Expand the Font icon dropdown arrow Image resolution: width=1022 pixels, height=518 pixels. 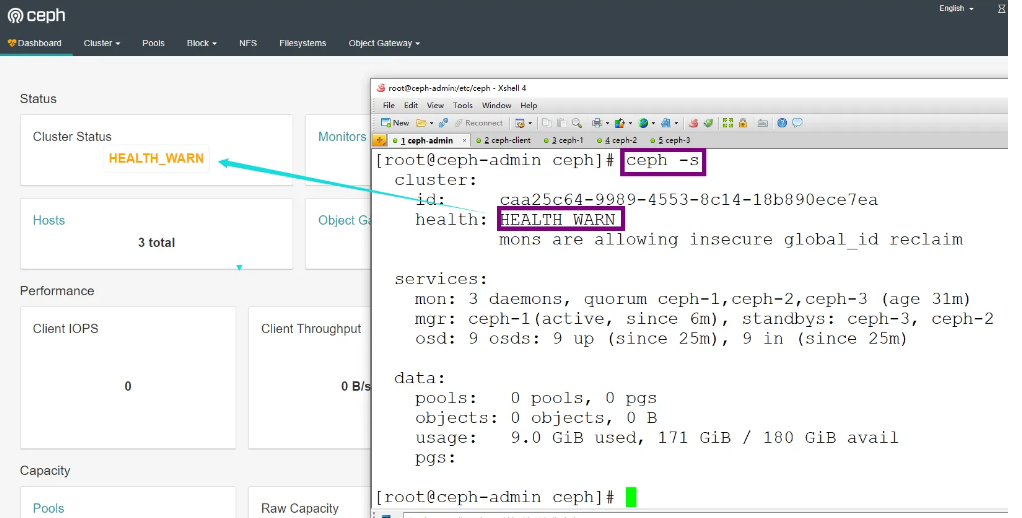tap(676, 123)
